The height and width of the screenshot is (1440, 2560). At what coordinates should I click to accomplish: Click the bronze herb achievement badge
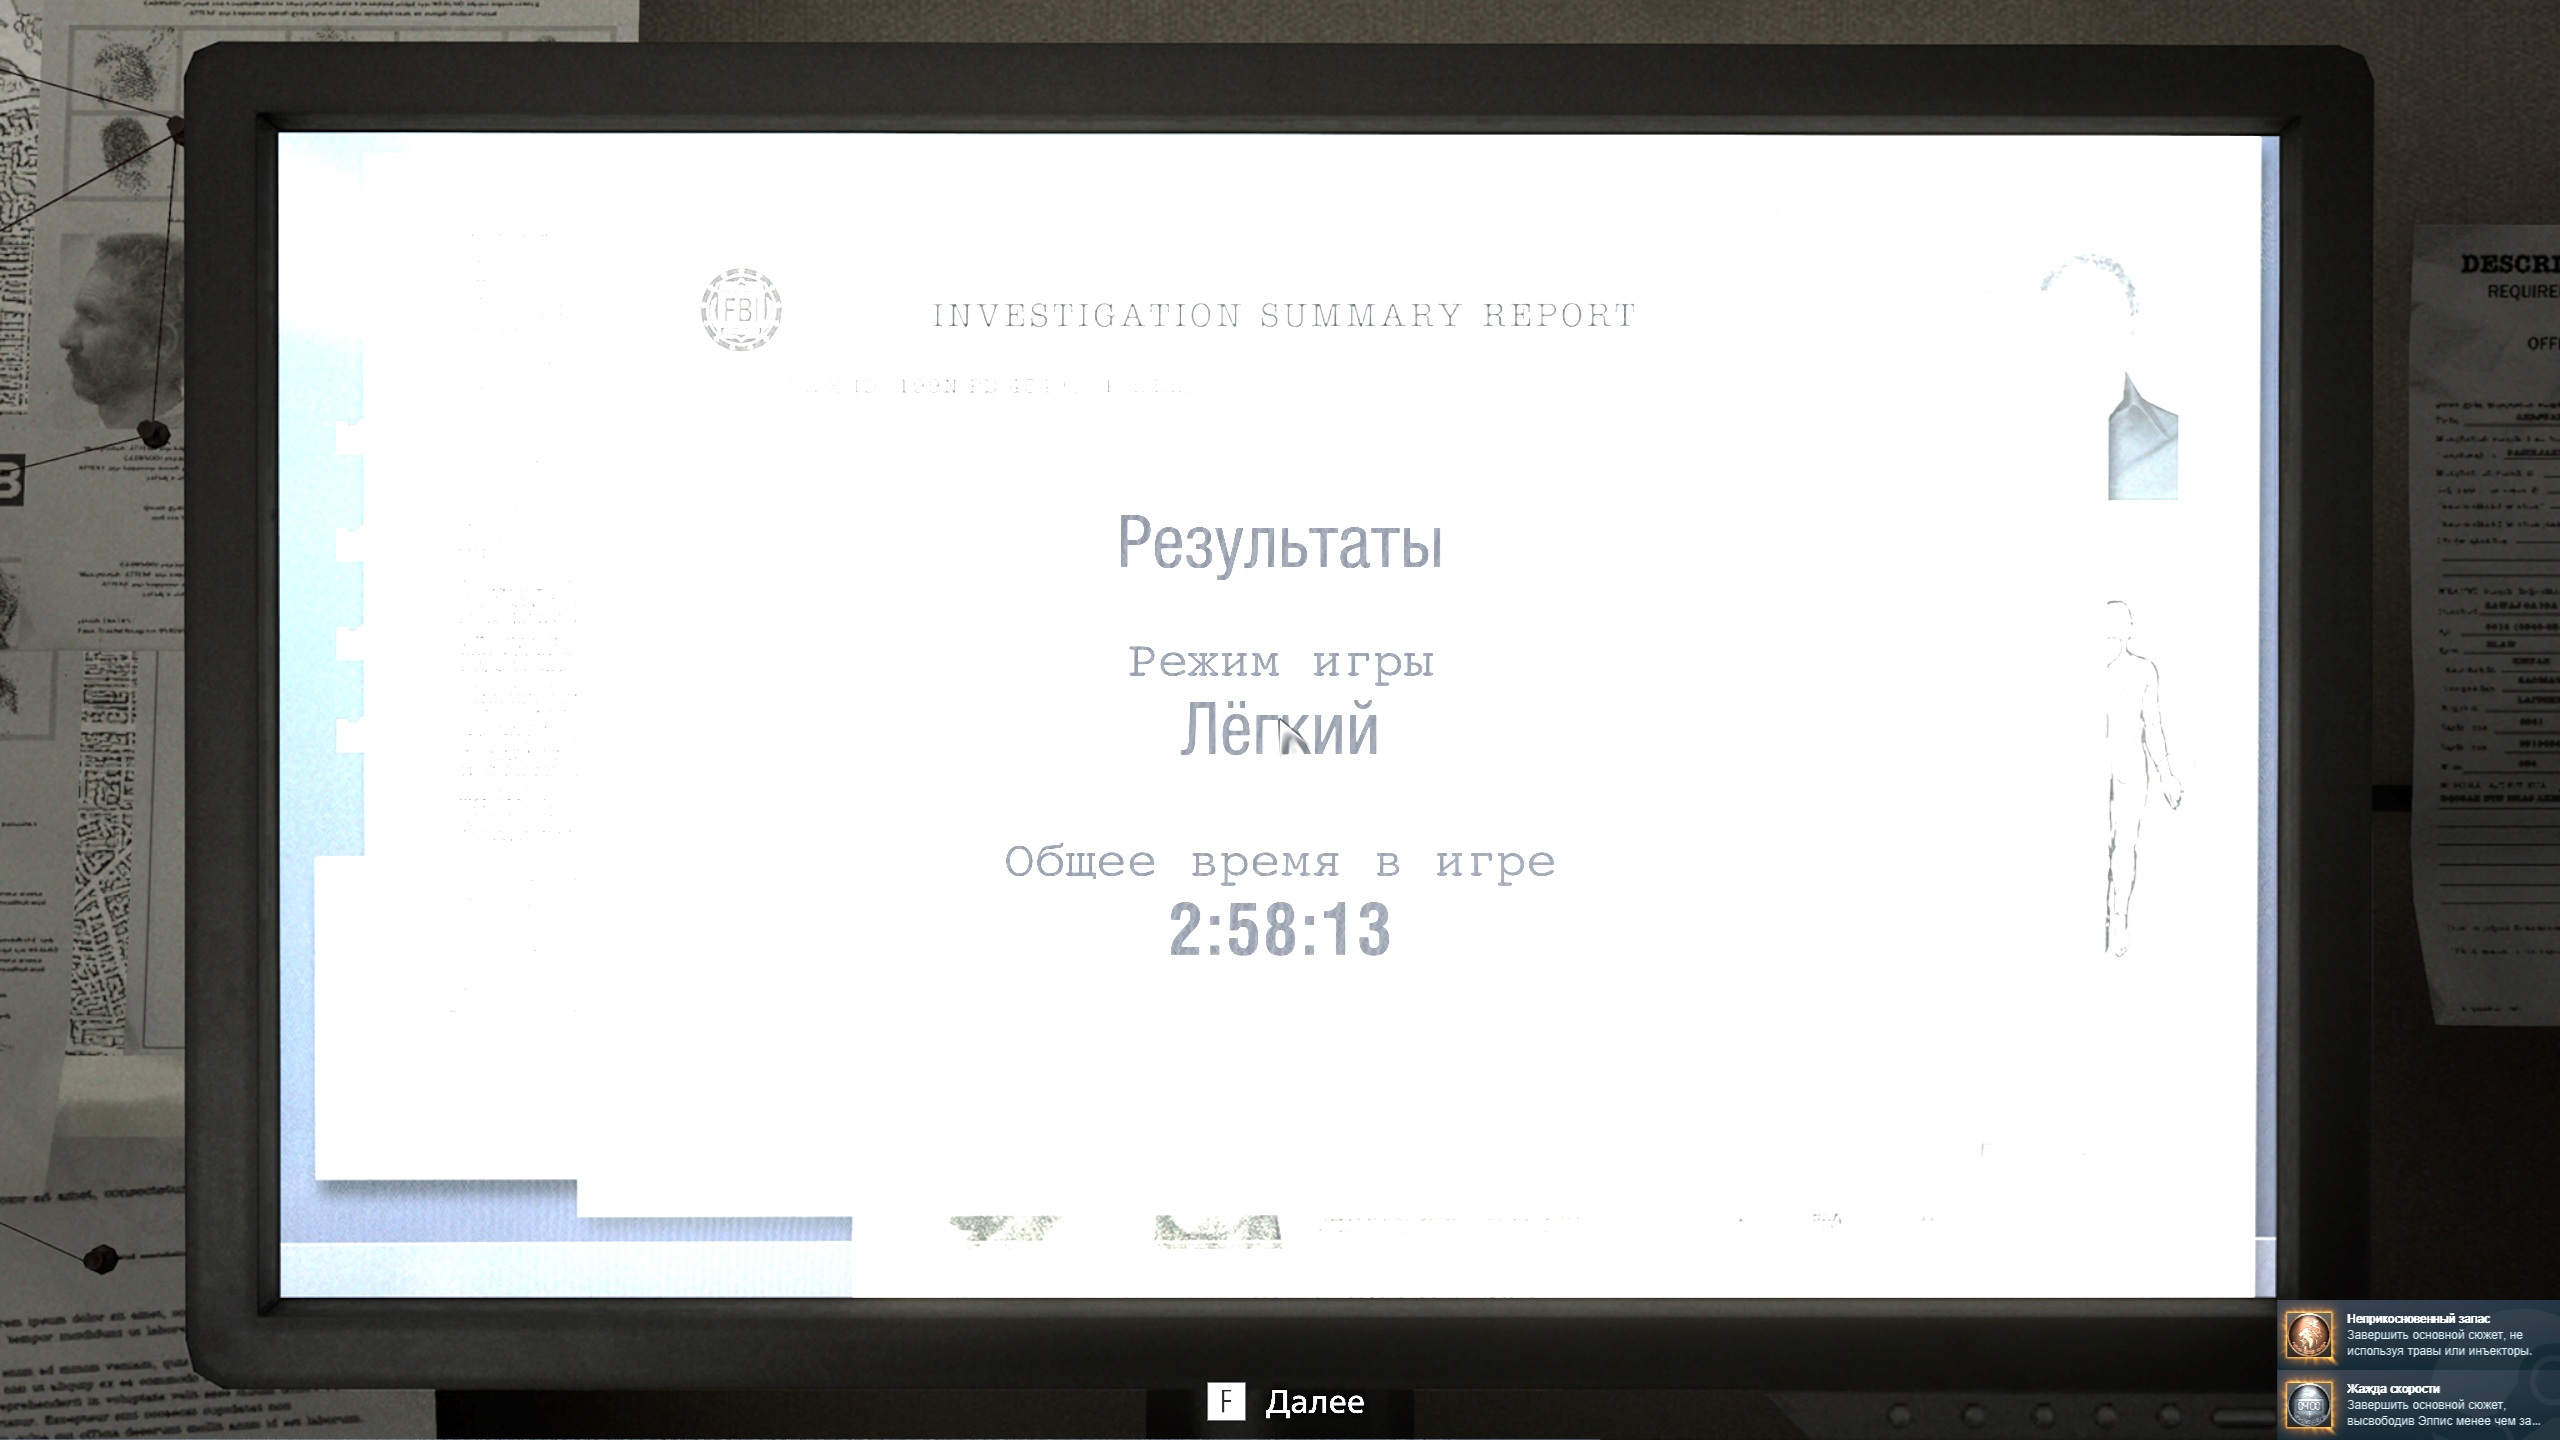[2309, 1336]
